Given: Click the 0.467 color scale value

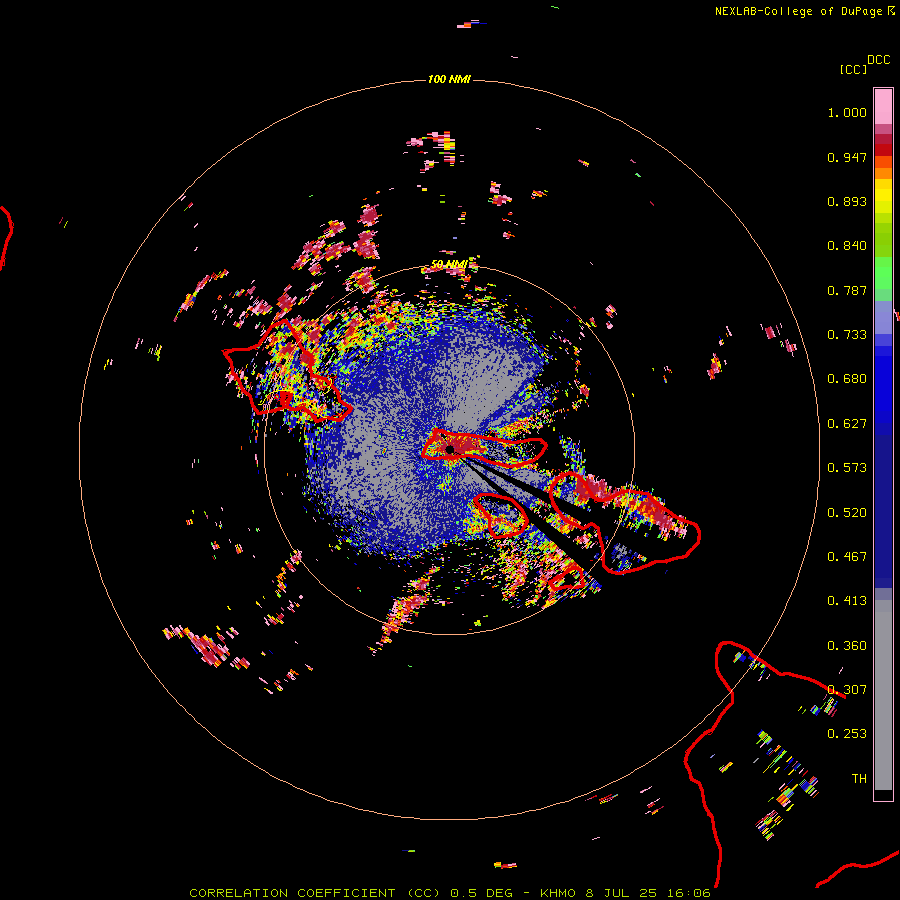Looking at the screenshot, I should click(847, 557).
